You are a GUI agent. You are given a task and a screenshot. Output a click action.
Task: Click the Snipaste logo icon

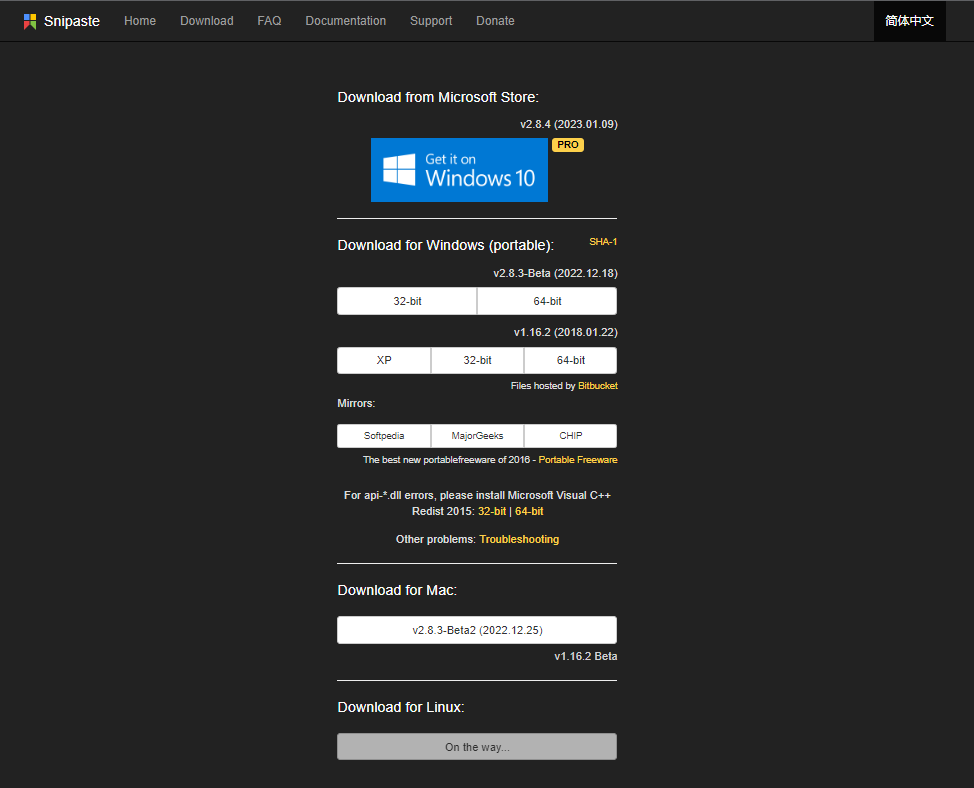coord(30,21)
